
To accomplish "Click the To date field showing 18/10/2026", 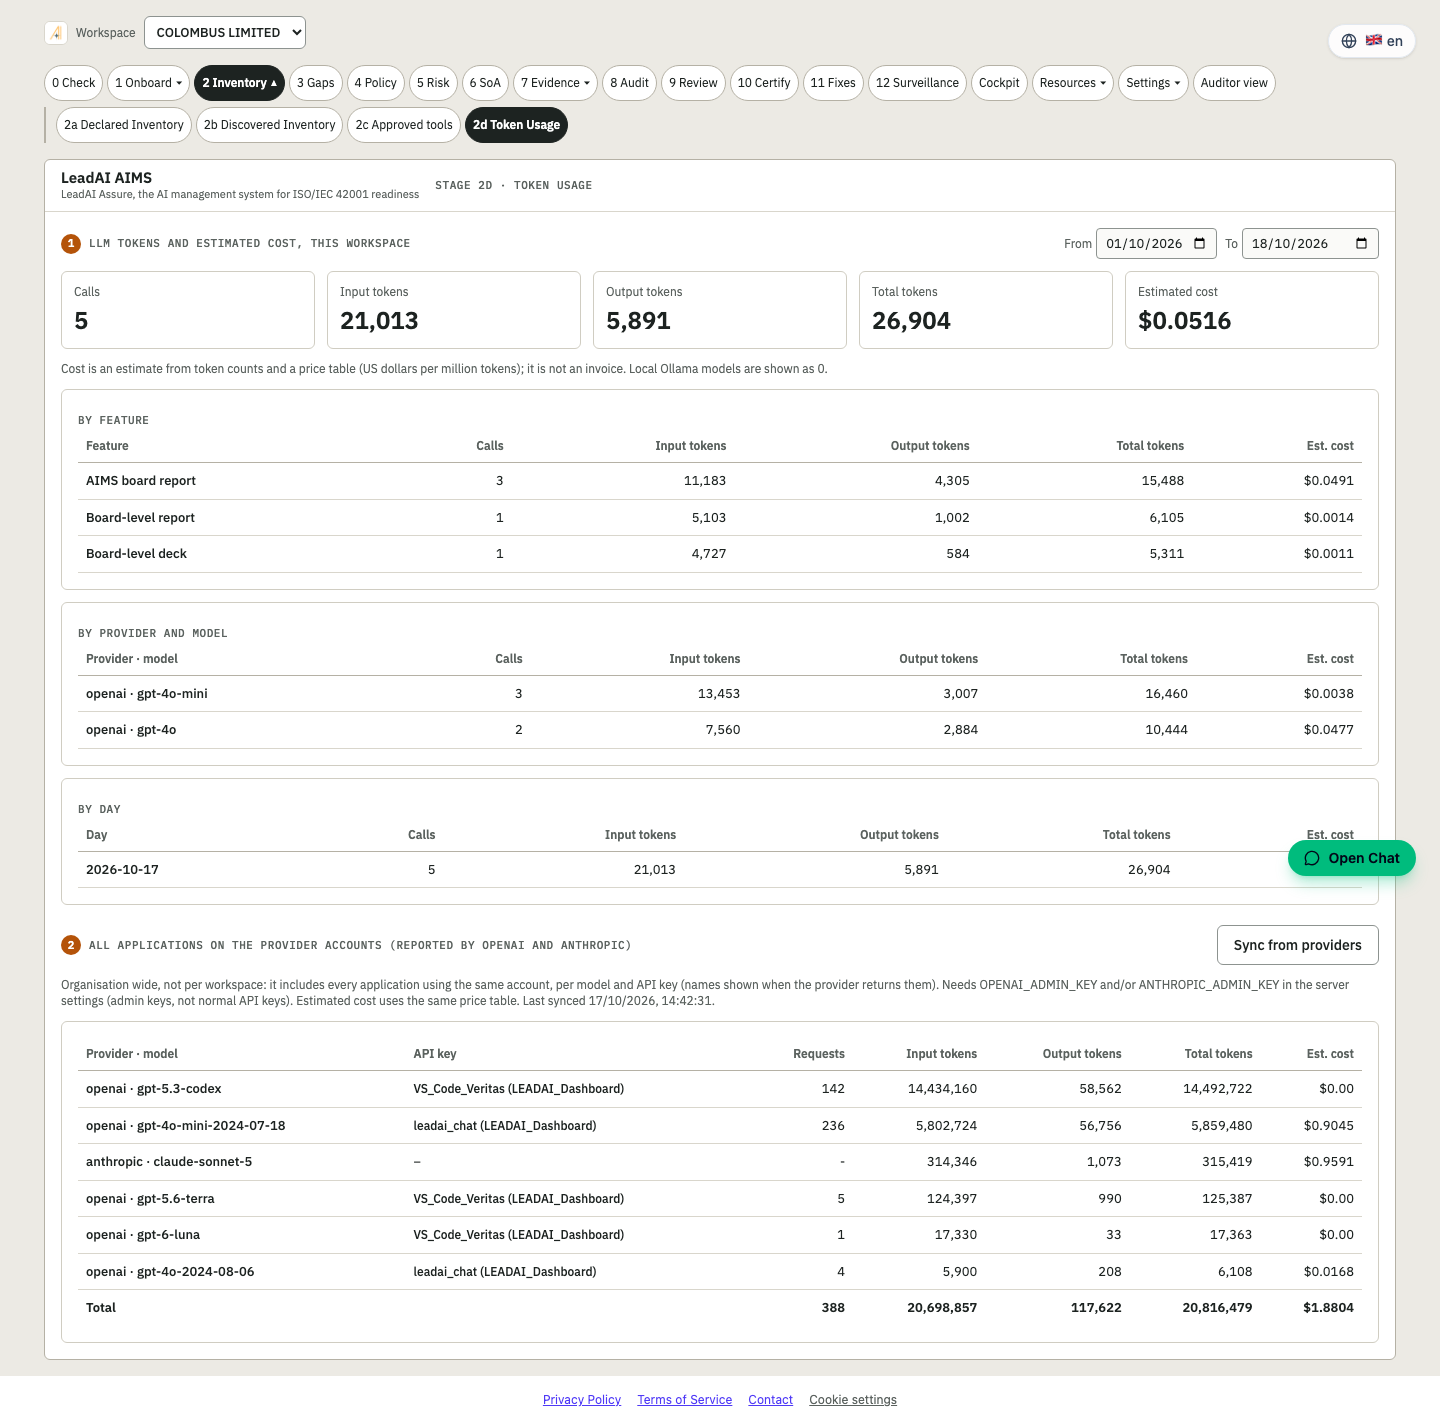I will 1310,244.
